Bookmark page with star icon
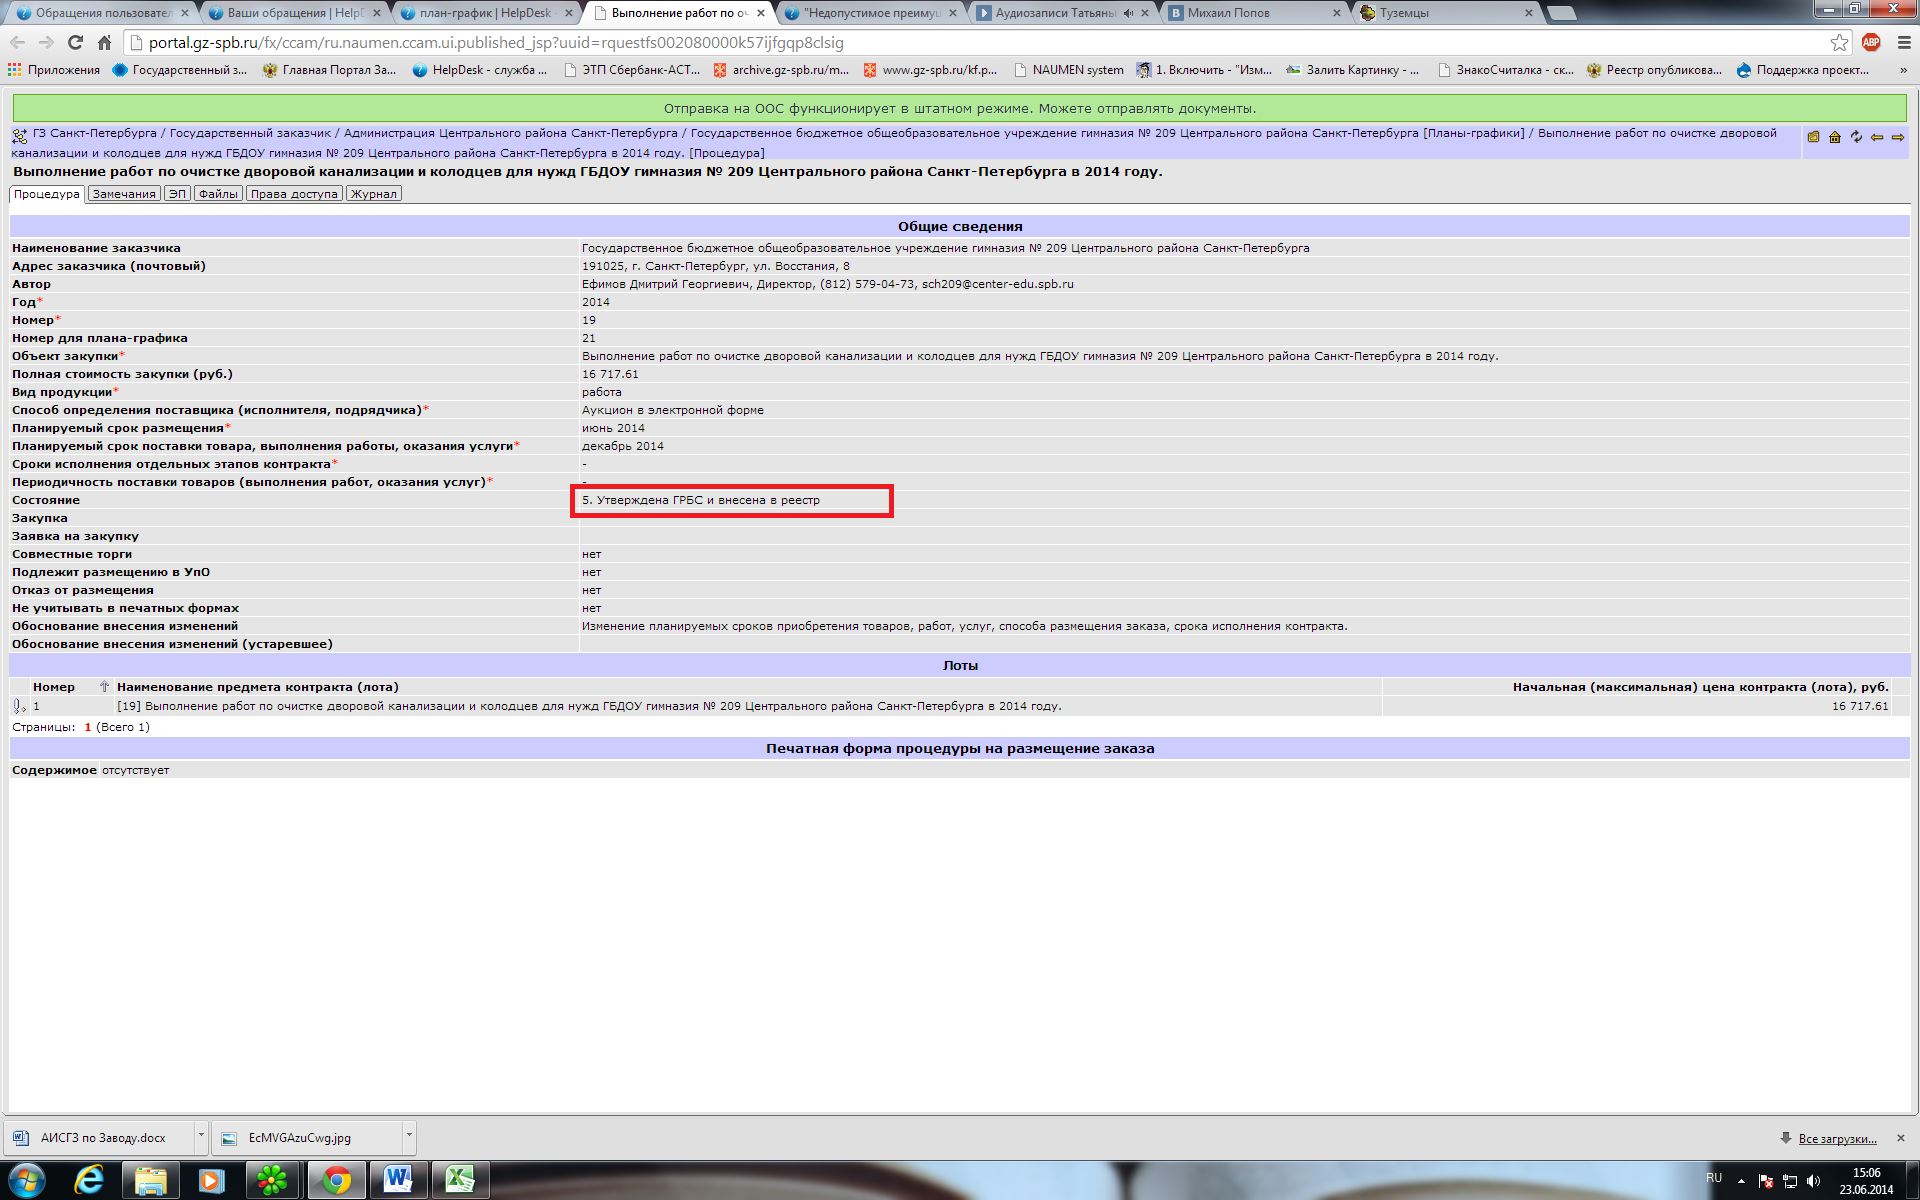Image resolution: width=1920 pixels, height=1200 pixels. 1839,42
